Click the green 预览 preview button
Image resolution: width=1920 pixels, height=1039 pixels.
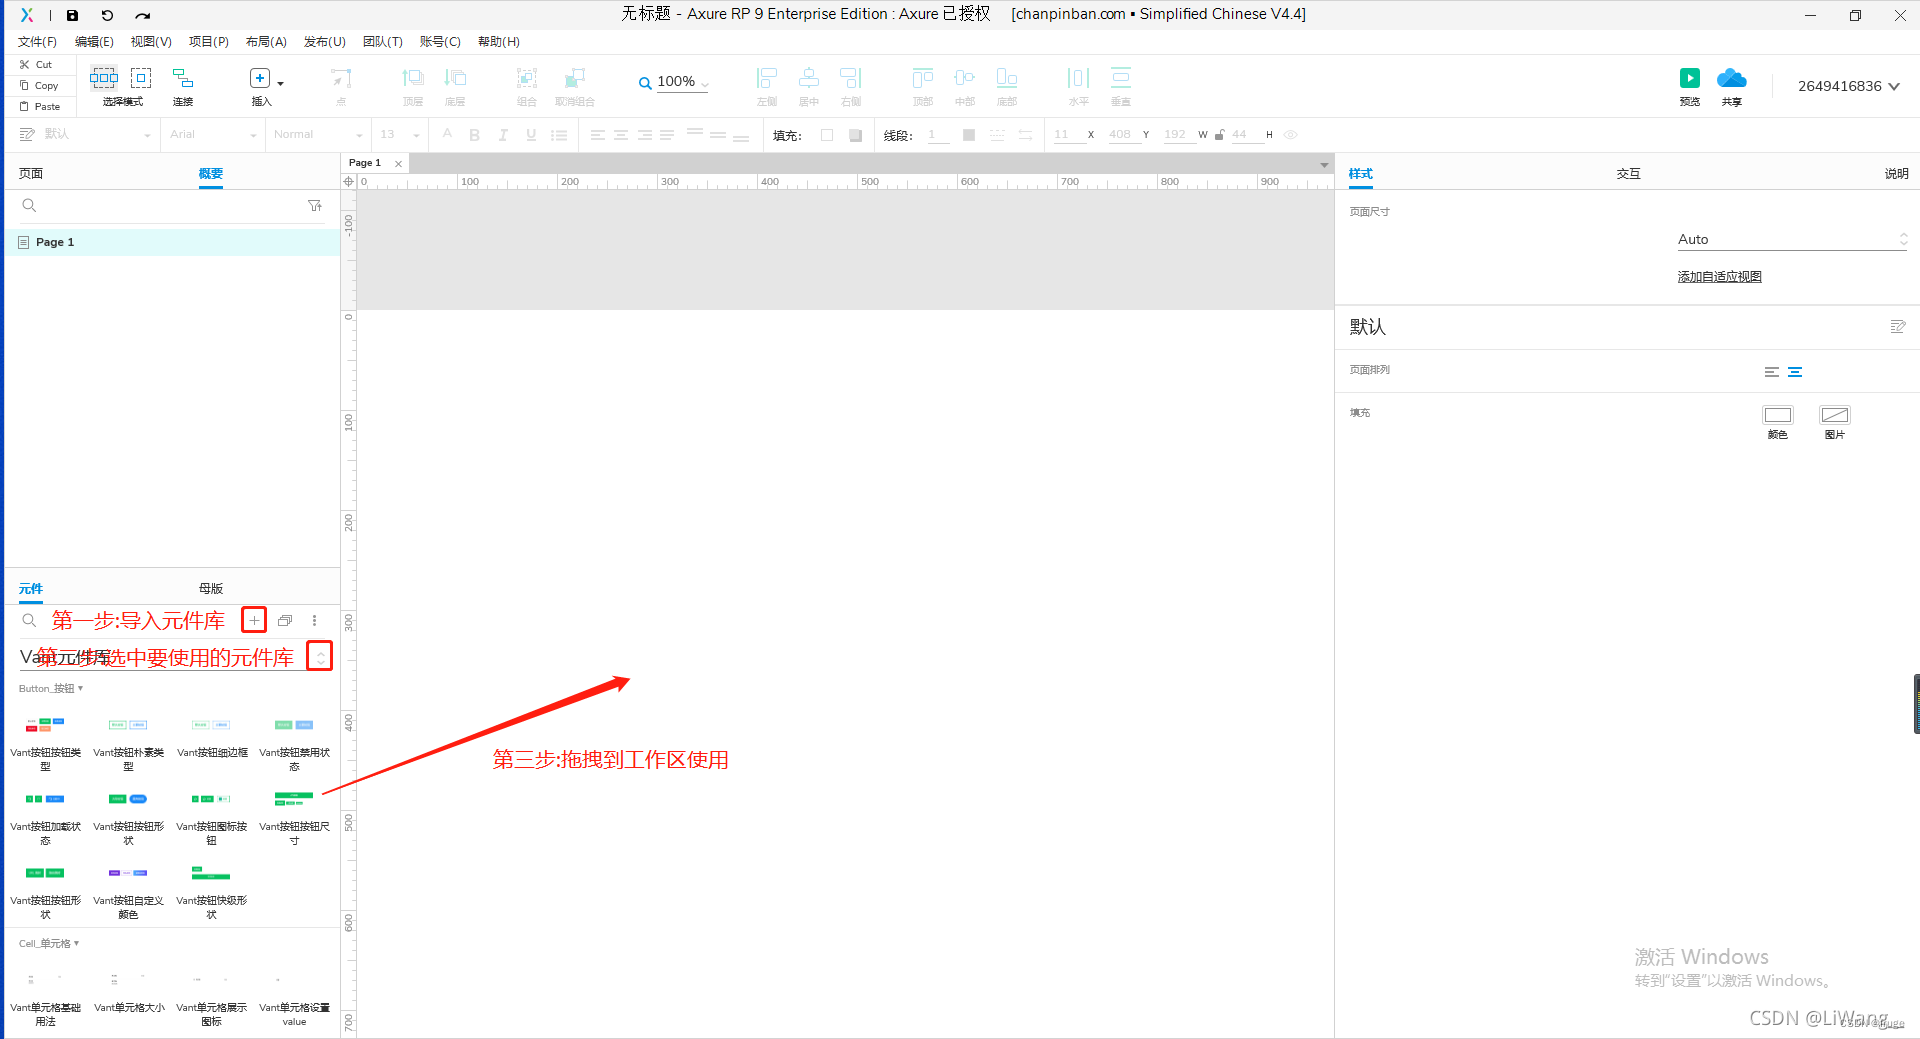pos(1690,78)
